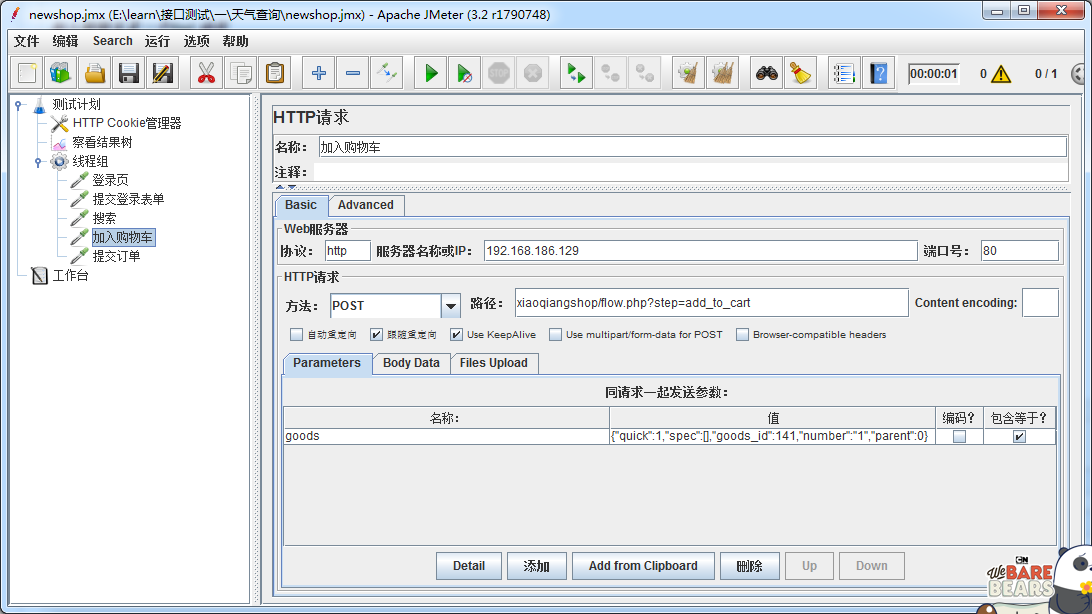The image size is (1092, 614).
Task: Click the Shutdown X icon
Action: tap(533, 73)
